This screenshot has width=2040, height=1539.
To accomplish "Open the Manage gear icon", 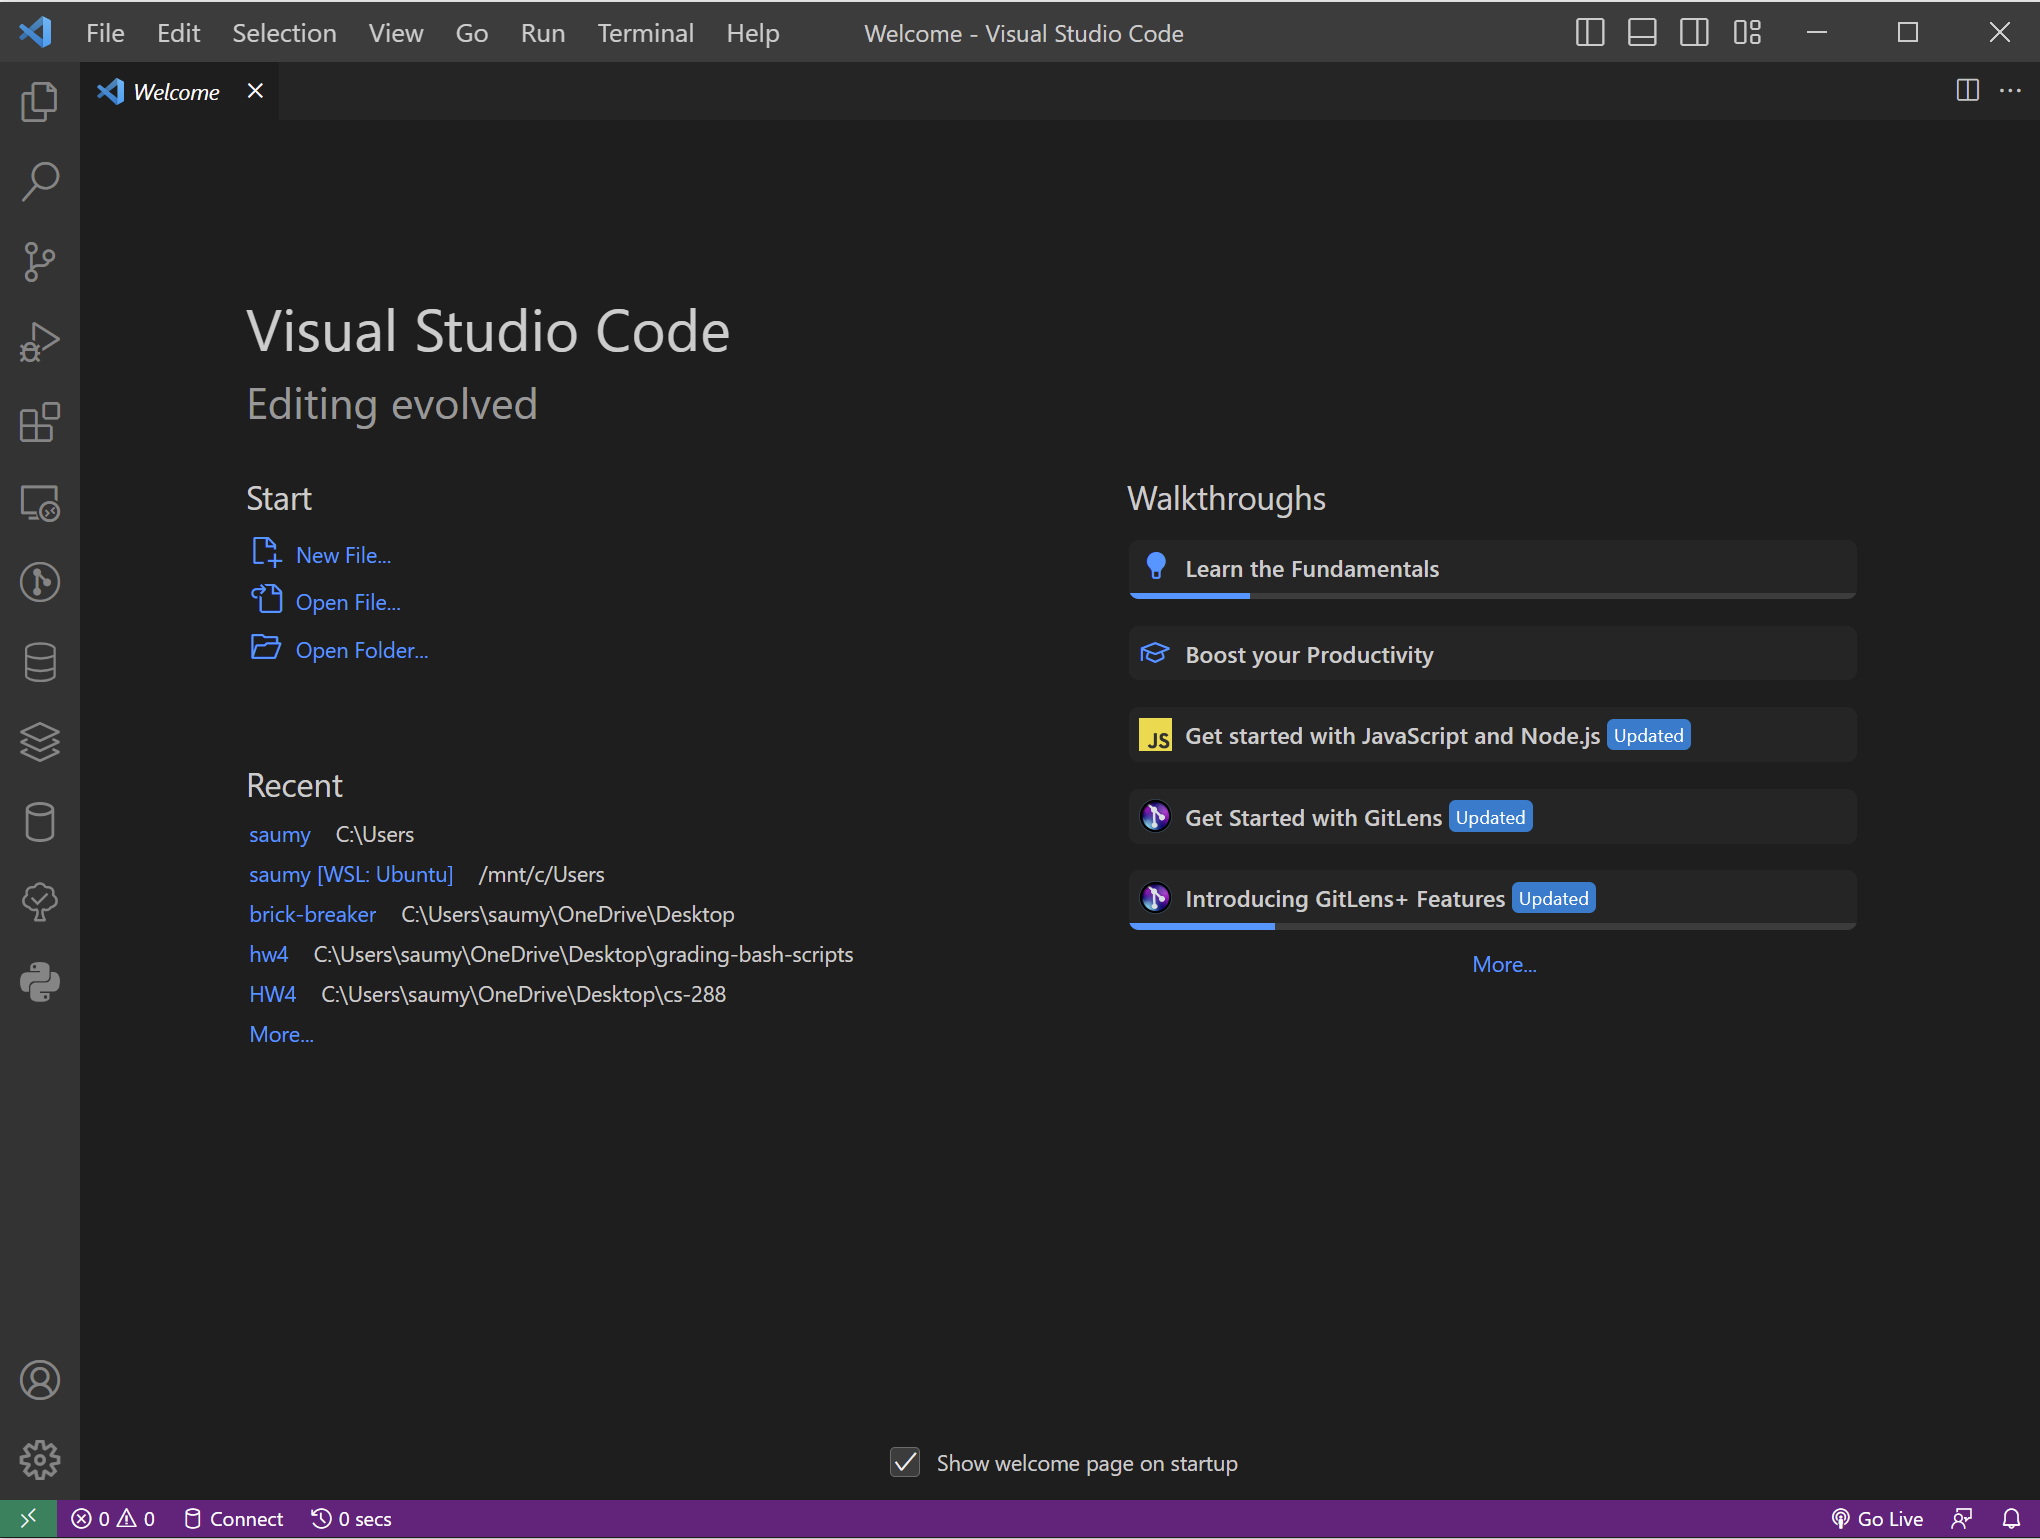I will pos(40,1460).
